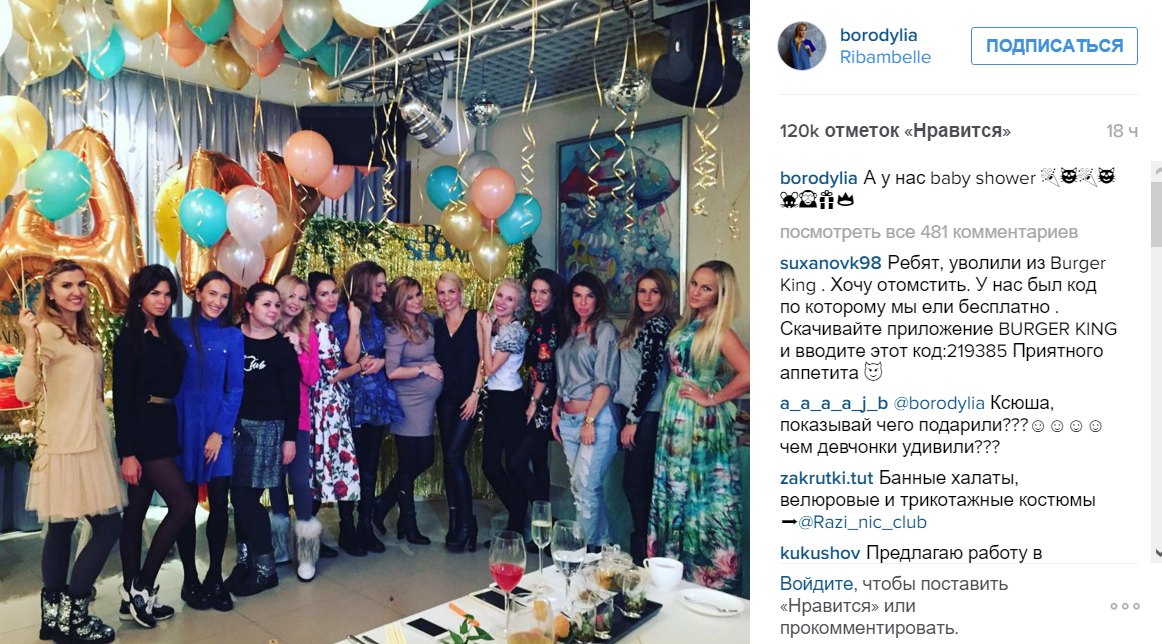Open the borodylia profile avatar
The height and width of the screenshot is (644, 1162).
click(x=802, y=46)
